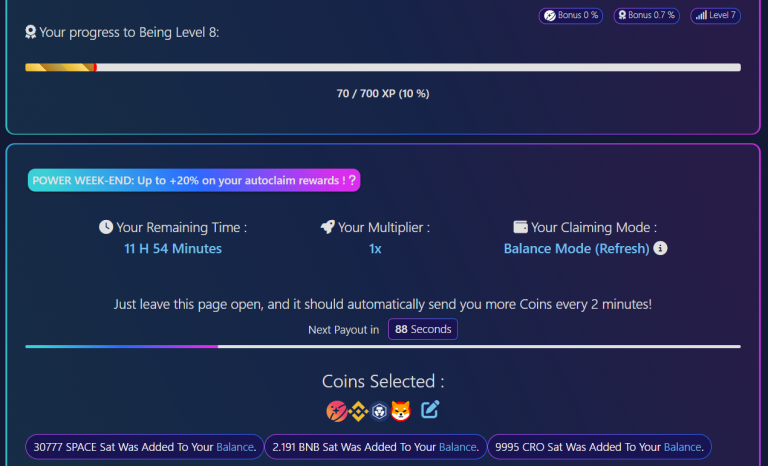Open the Bonus 0 % badge
The width and height of the screenshot is (768, 466).
pyautogui.click(x=570, y=16)
